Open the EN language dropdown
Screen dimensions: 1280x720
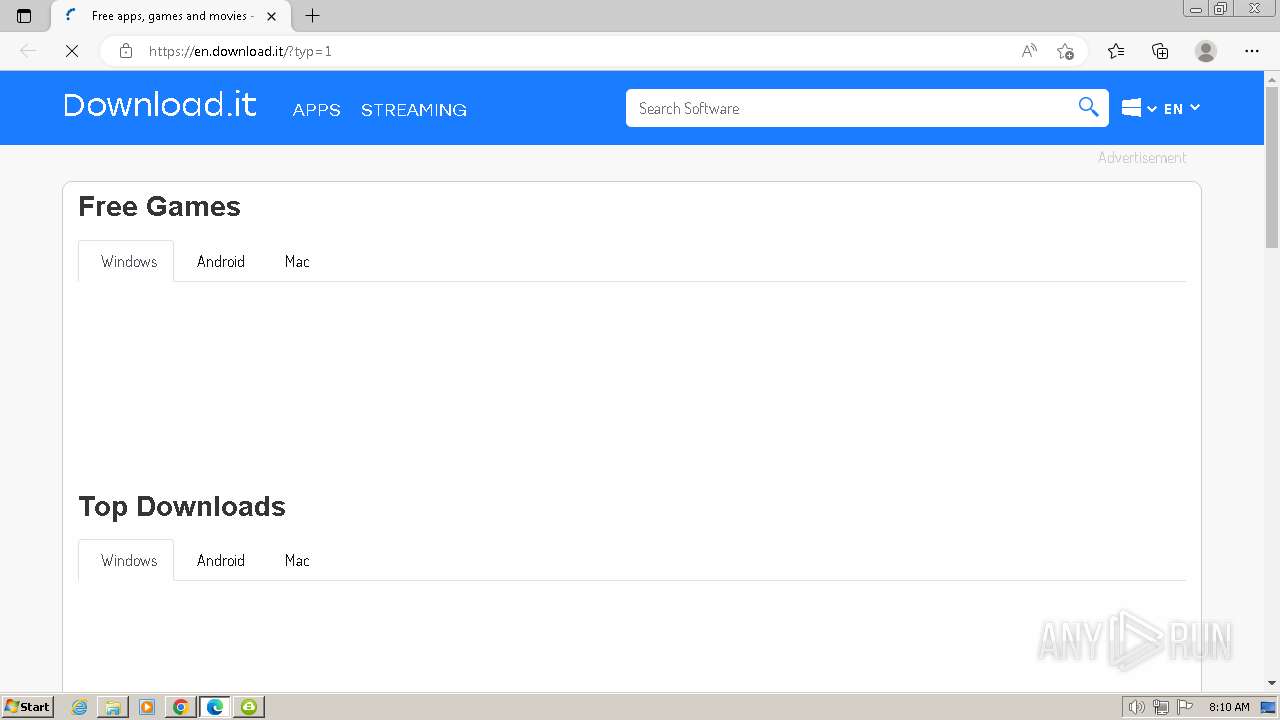pyautogui.click(x=1182, y=108)
